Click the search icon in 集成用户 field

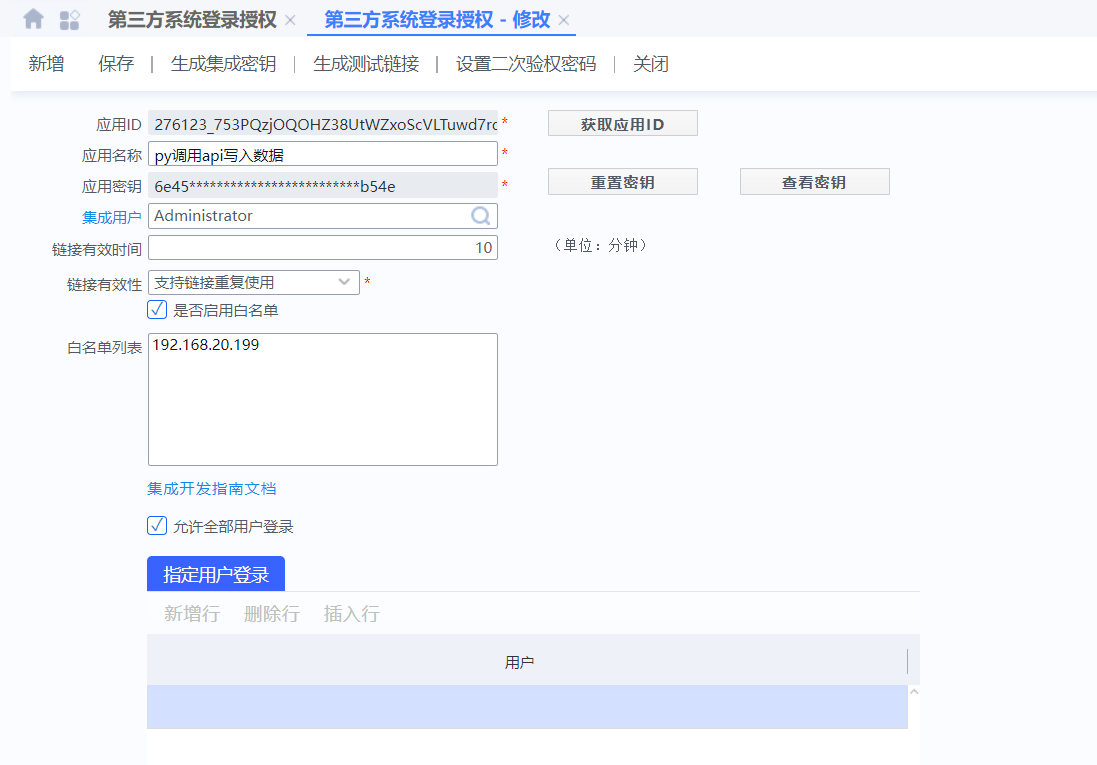point(480,216)
